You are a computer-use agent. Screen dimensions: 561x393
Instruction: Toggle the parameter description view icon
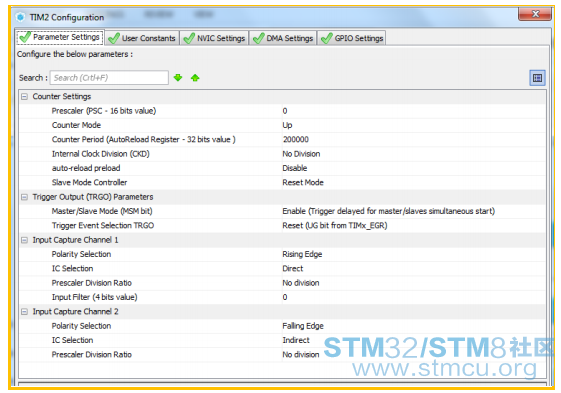[x=537, y=78]
